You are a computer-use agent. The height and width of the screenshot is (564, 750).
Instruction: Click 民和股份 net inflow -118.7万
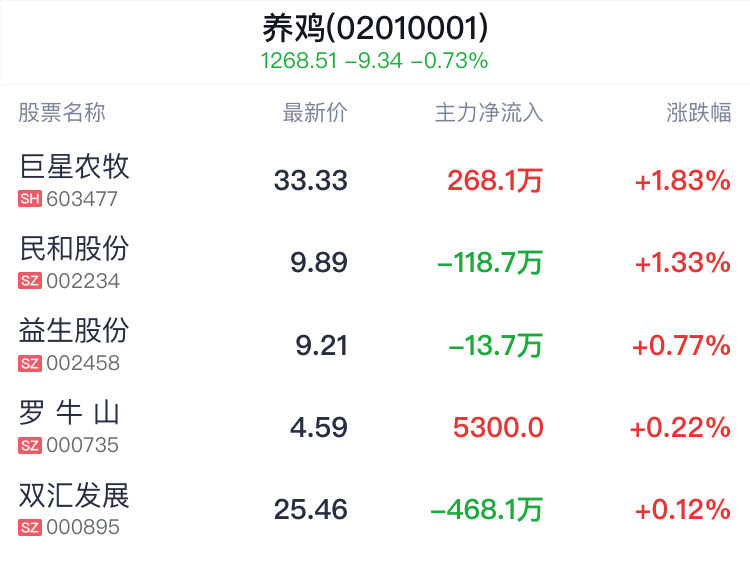(x=490, y=263)
